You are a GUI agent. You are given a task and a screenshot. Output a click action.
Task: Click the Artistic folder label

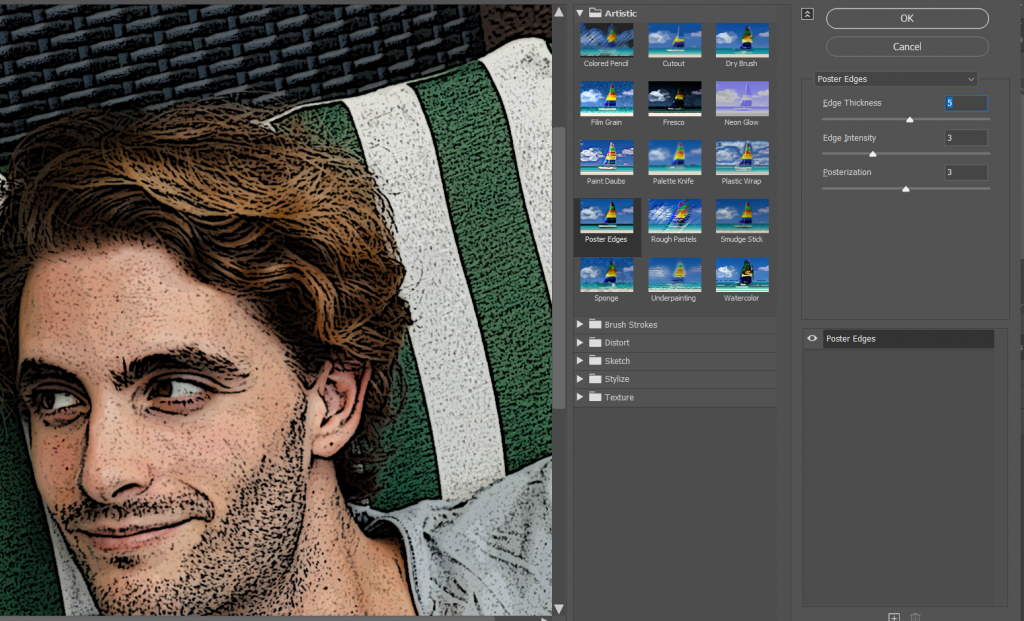coord(620,13)
